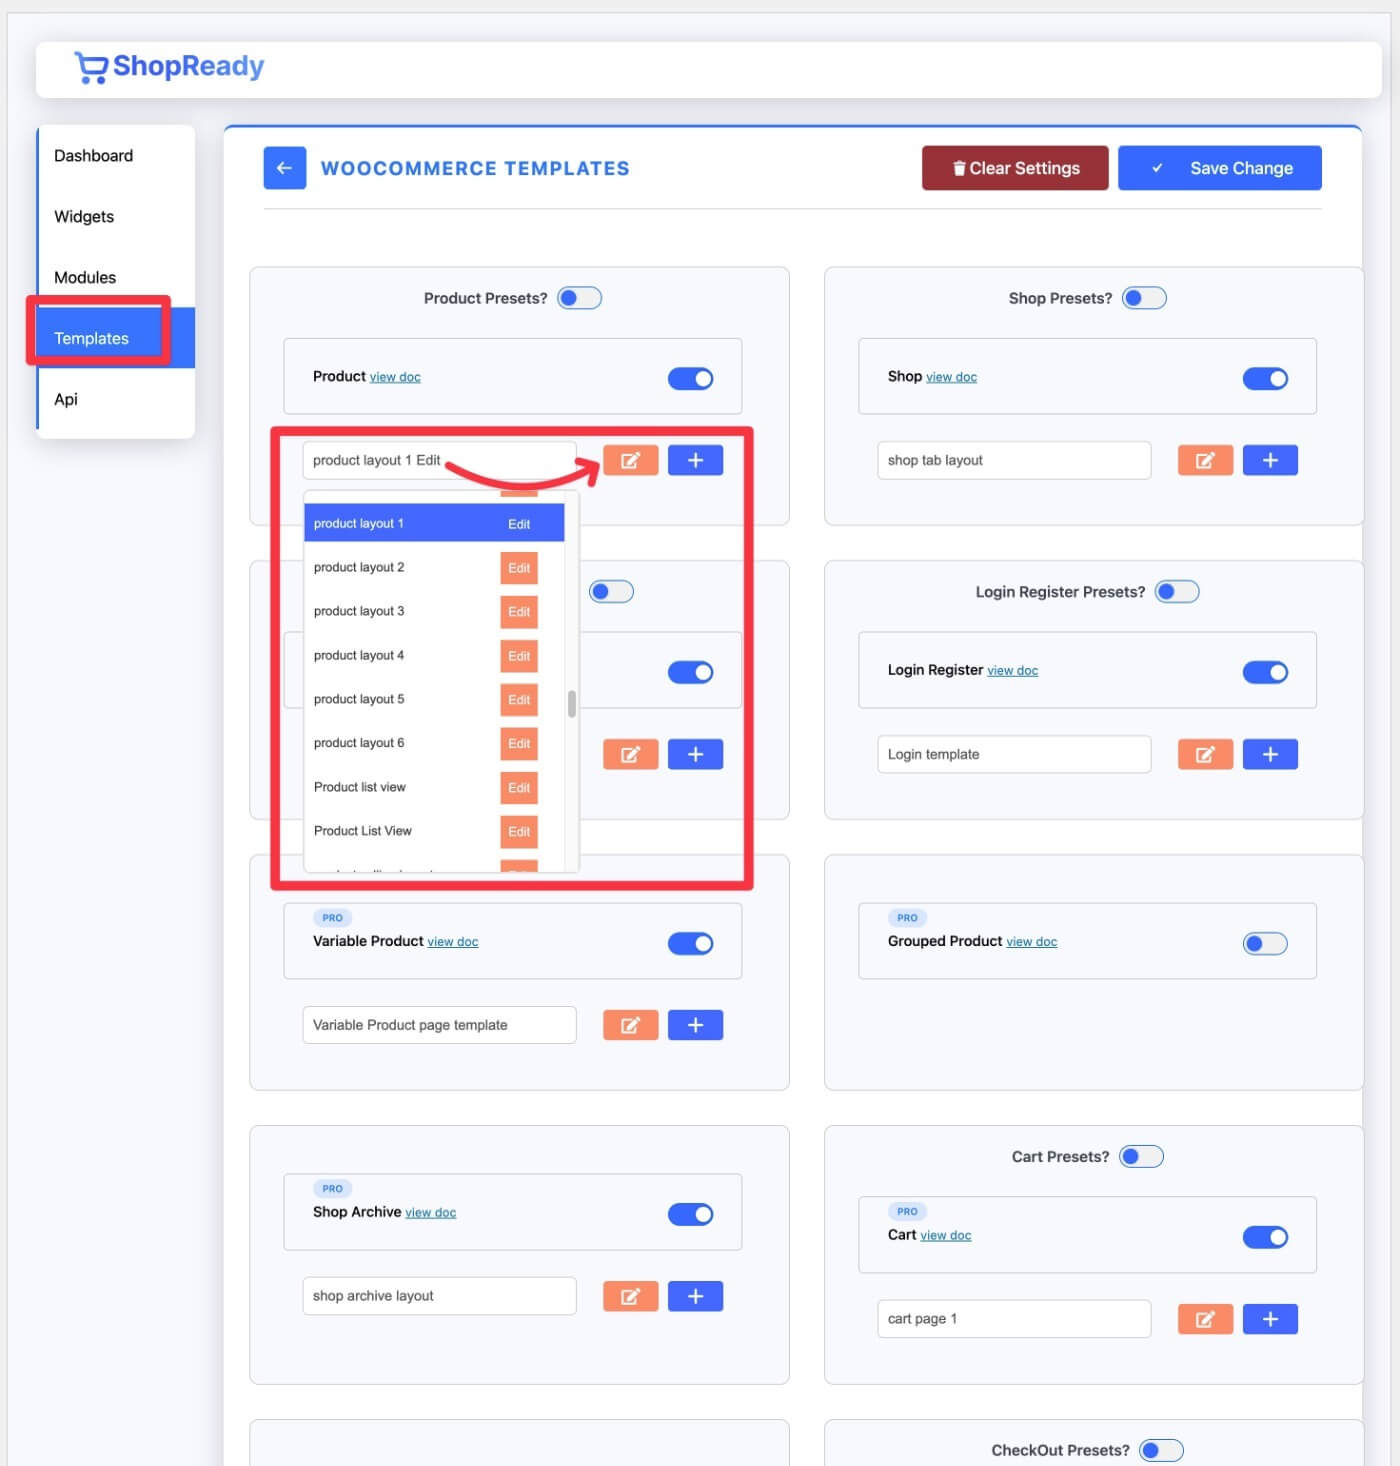The width and height of the screenshot is (1400, 1466).
Task: Disable the Login Register template toggle
Action: pos(1265,673)
